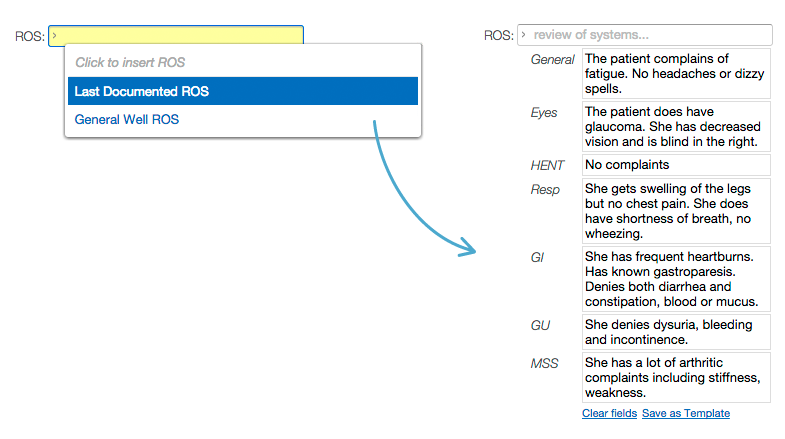The width and height of the screenshot is (785, 439).
Task: Edit the GU field about dysuria
Action: 676,332
